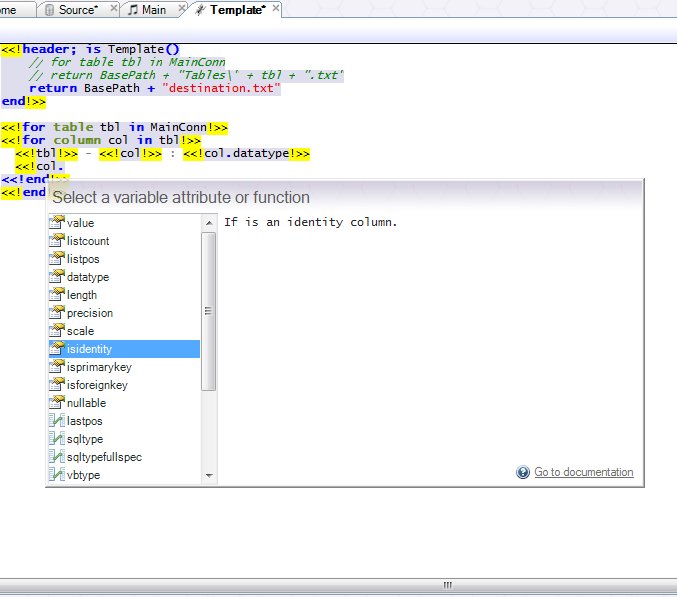Click the precision attribute icon

coord(57,313)
